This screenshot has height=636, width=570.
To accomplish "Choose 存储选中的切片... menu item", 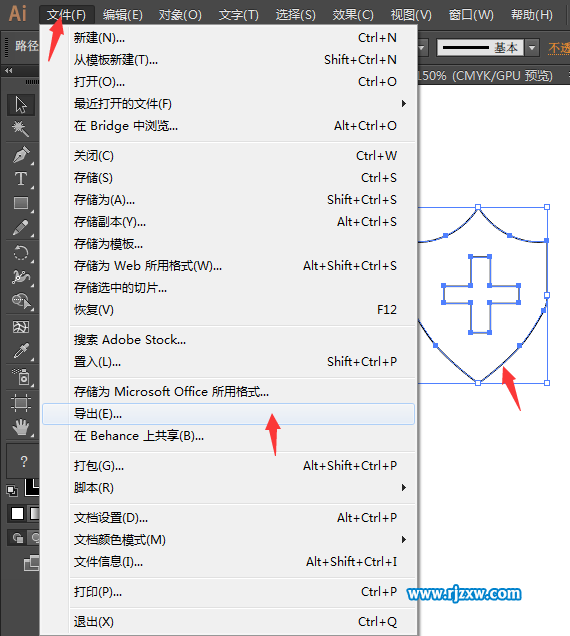I will (x=229, y=288).
